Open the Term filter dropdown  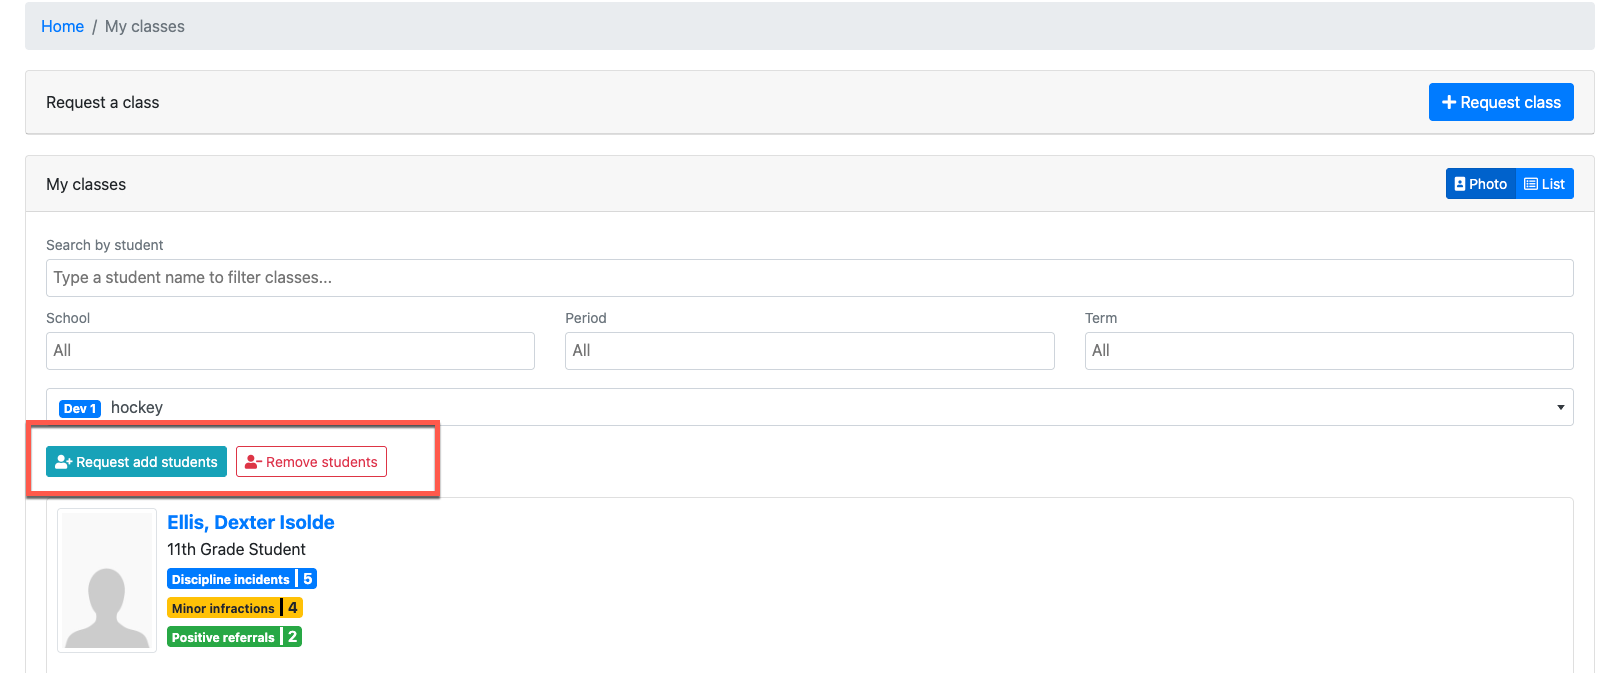pos(1328,351)
